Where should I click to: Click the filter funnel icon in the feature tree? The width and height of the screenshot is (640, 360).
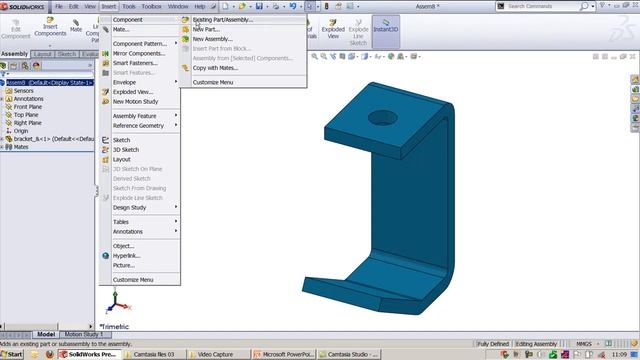[x=3, y=74]
